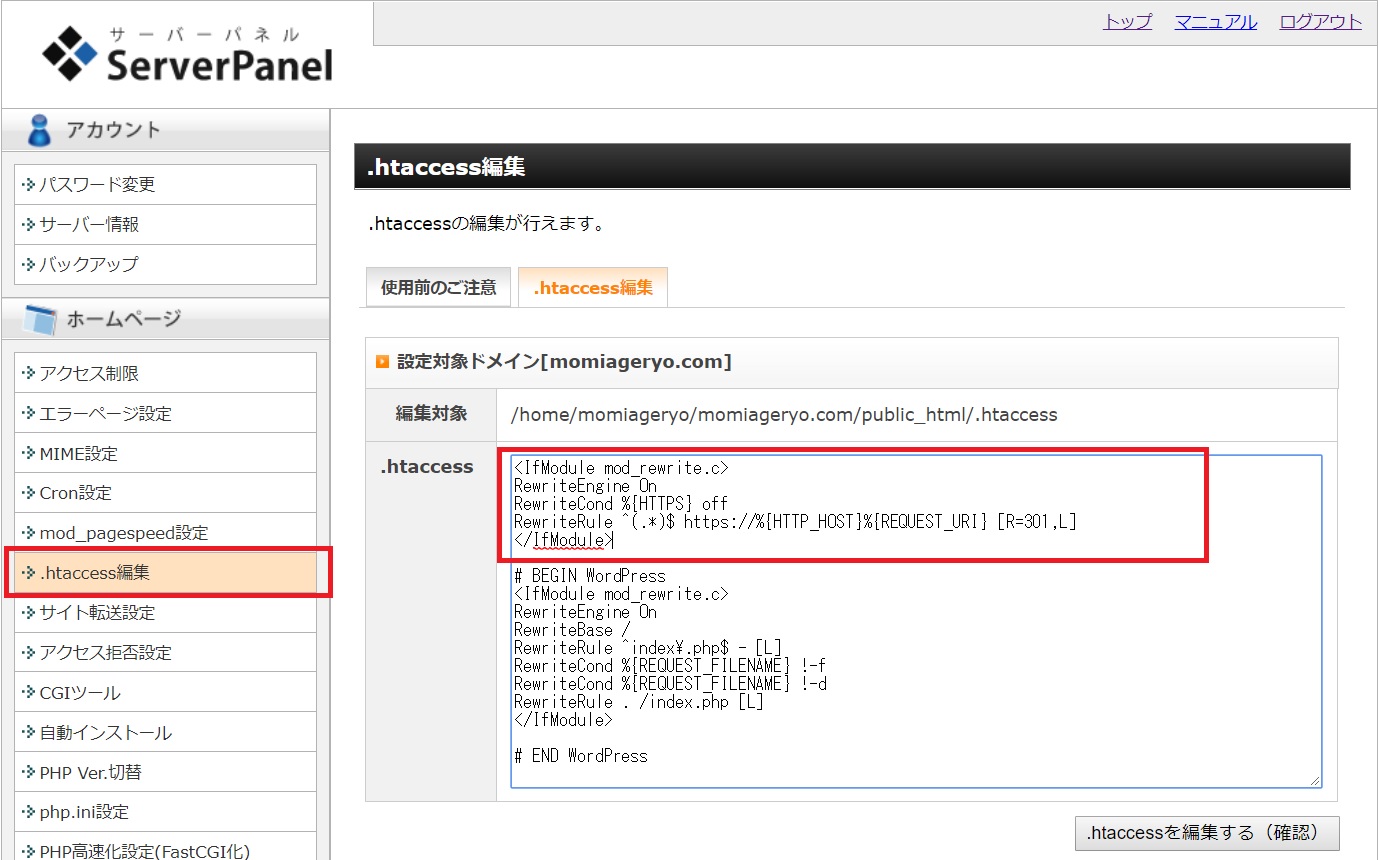Click inside the .htaccess text area
This screenshot has width=1378, height=860.
[x=916, y=621]
